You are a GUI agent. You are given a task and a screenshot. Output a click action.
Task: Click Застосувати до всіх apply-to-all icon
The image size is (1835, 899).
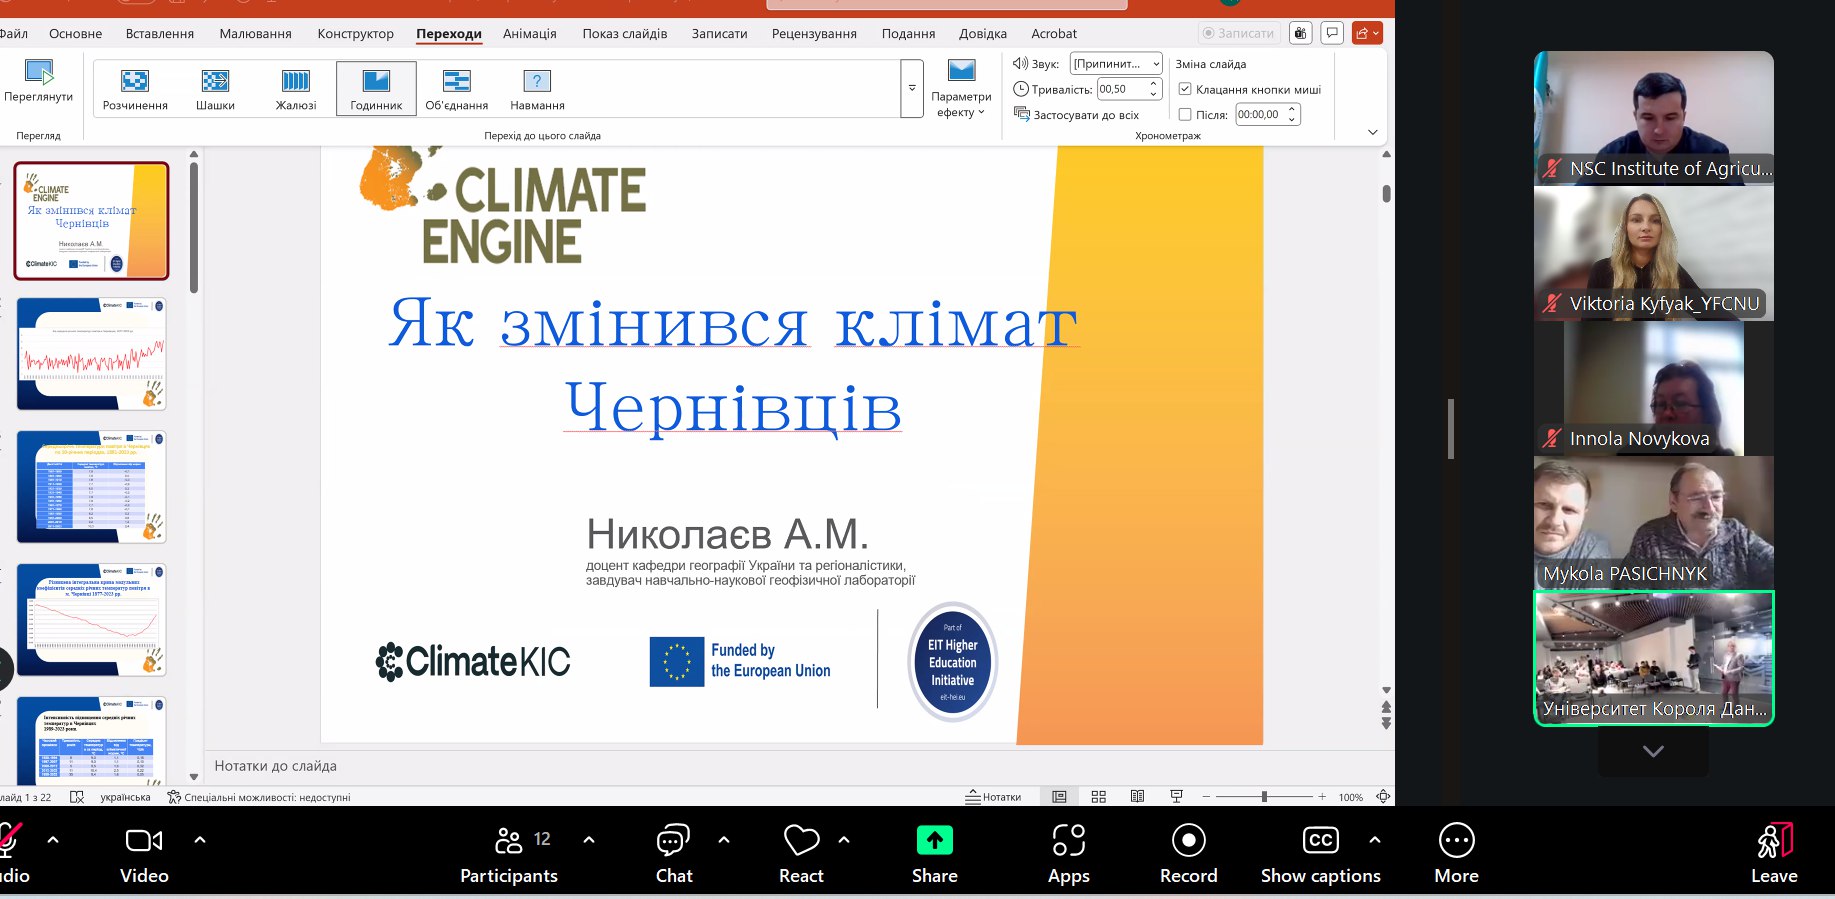click(1022, 114)
